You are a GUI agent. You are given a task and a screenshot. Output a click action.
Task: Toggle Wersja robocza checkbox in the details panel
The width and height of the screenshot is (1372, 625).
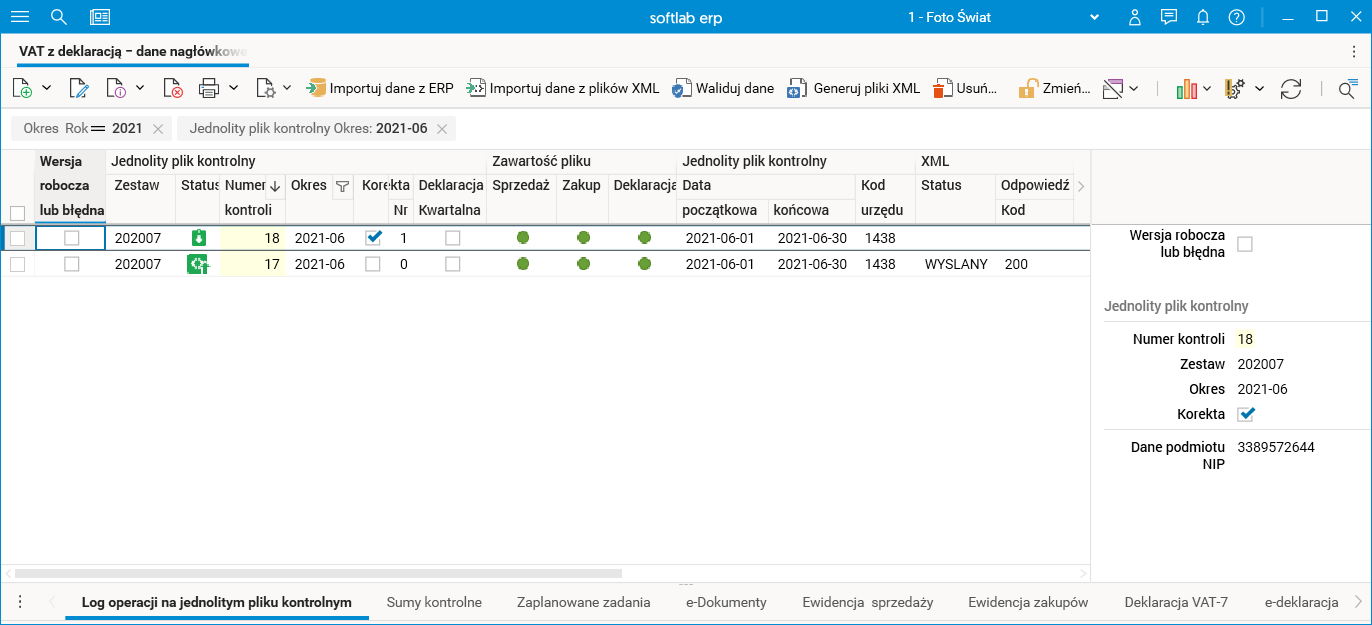coord(1245,244)
